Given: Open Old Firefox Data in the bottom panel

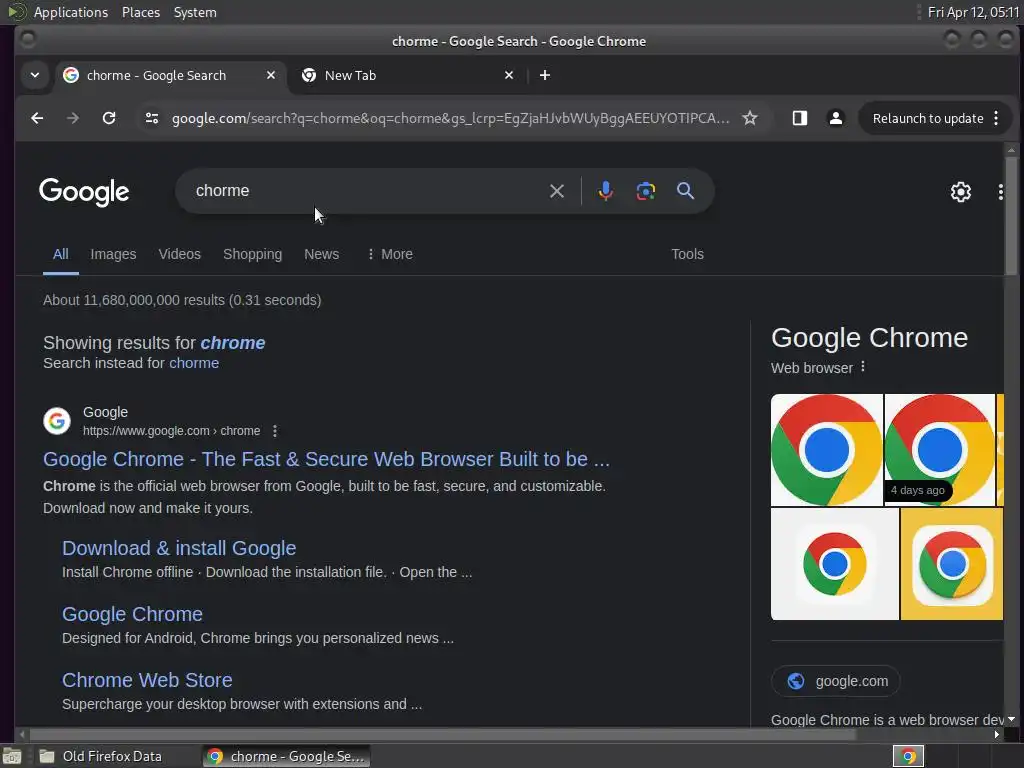Looking at the screenshot, I should 100,756.
